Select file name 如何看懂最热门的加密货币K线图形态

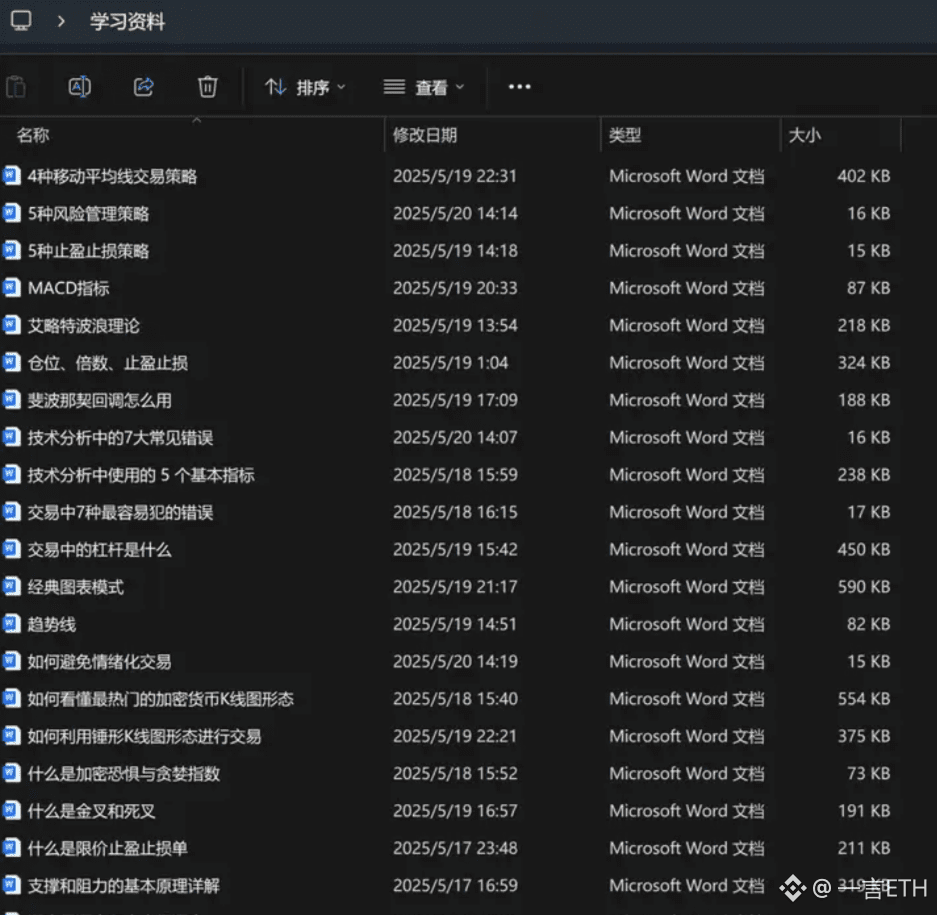click(161, 699)
